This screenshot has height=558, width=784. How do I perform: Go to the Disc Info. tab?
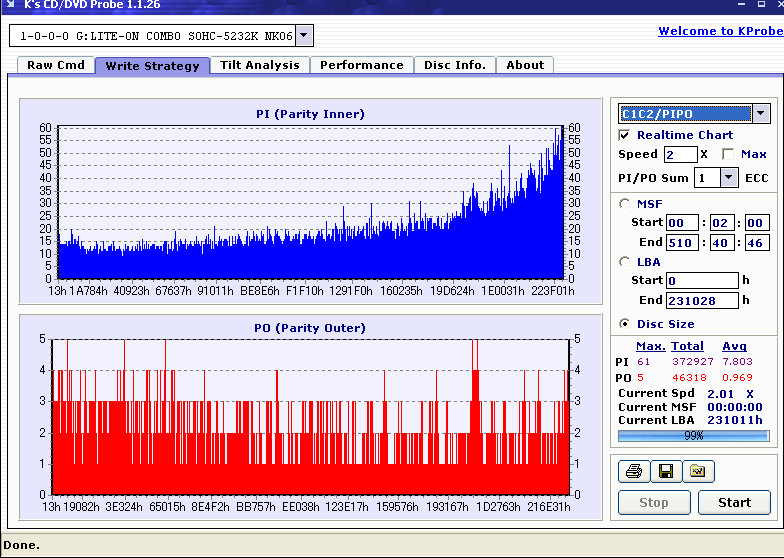455,65
